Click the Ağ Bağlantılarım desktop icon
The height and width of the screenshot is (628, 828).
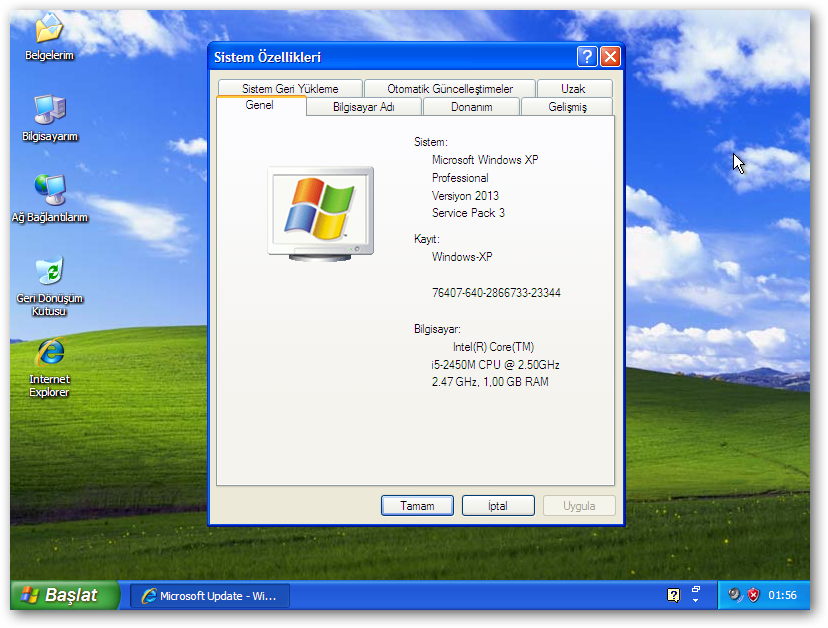[49, 190]
